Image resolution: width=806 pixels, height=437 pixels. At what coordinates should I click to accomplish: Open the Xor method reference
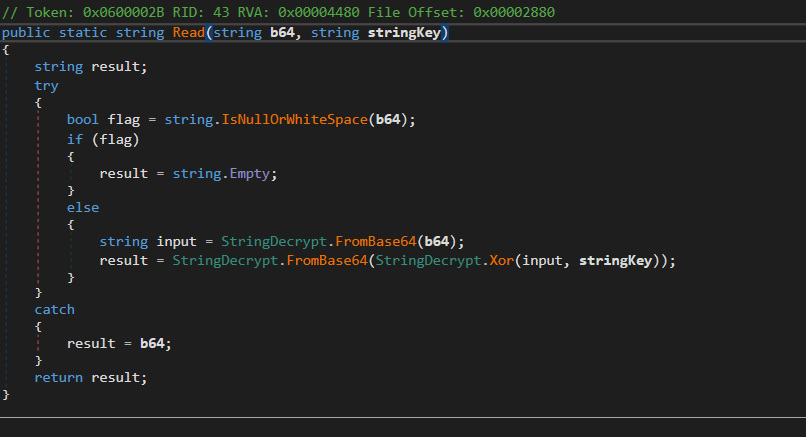502,261
